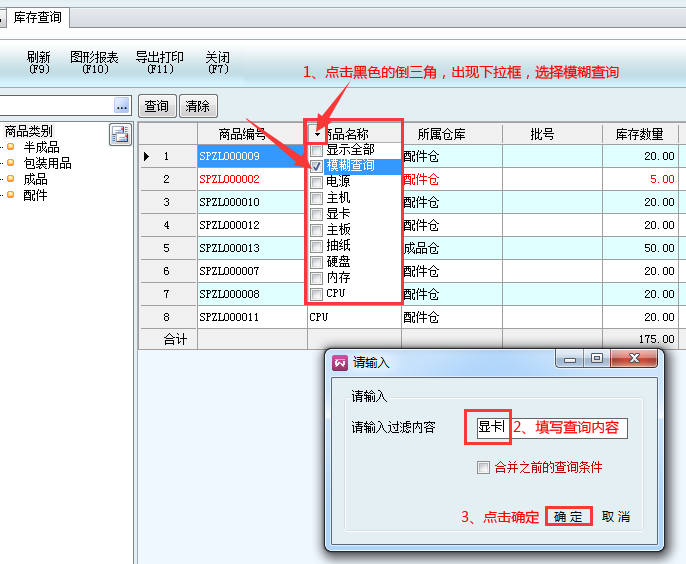The image size is (686, 564).
Task: Click the 查询 button
Action: point(157,106)
